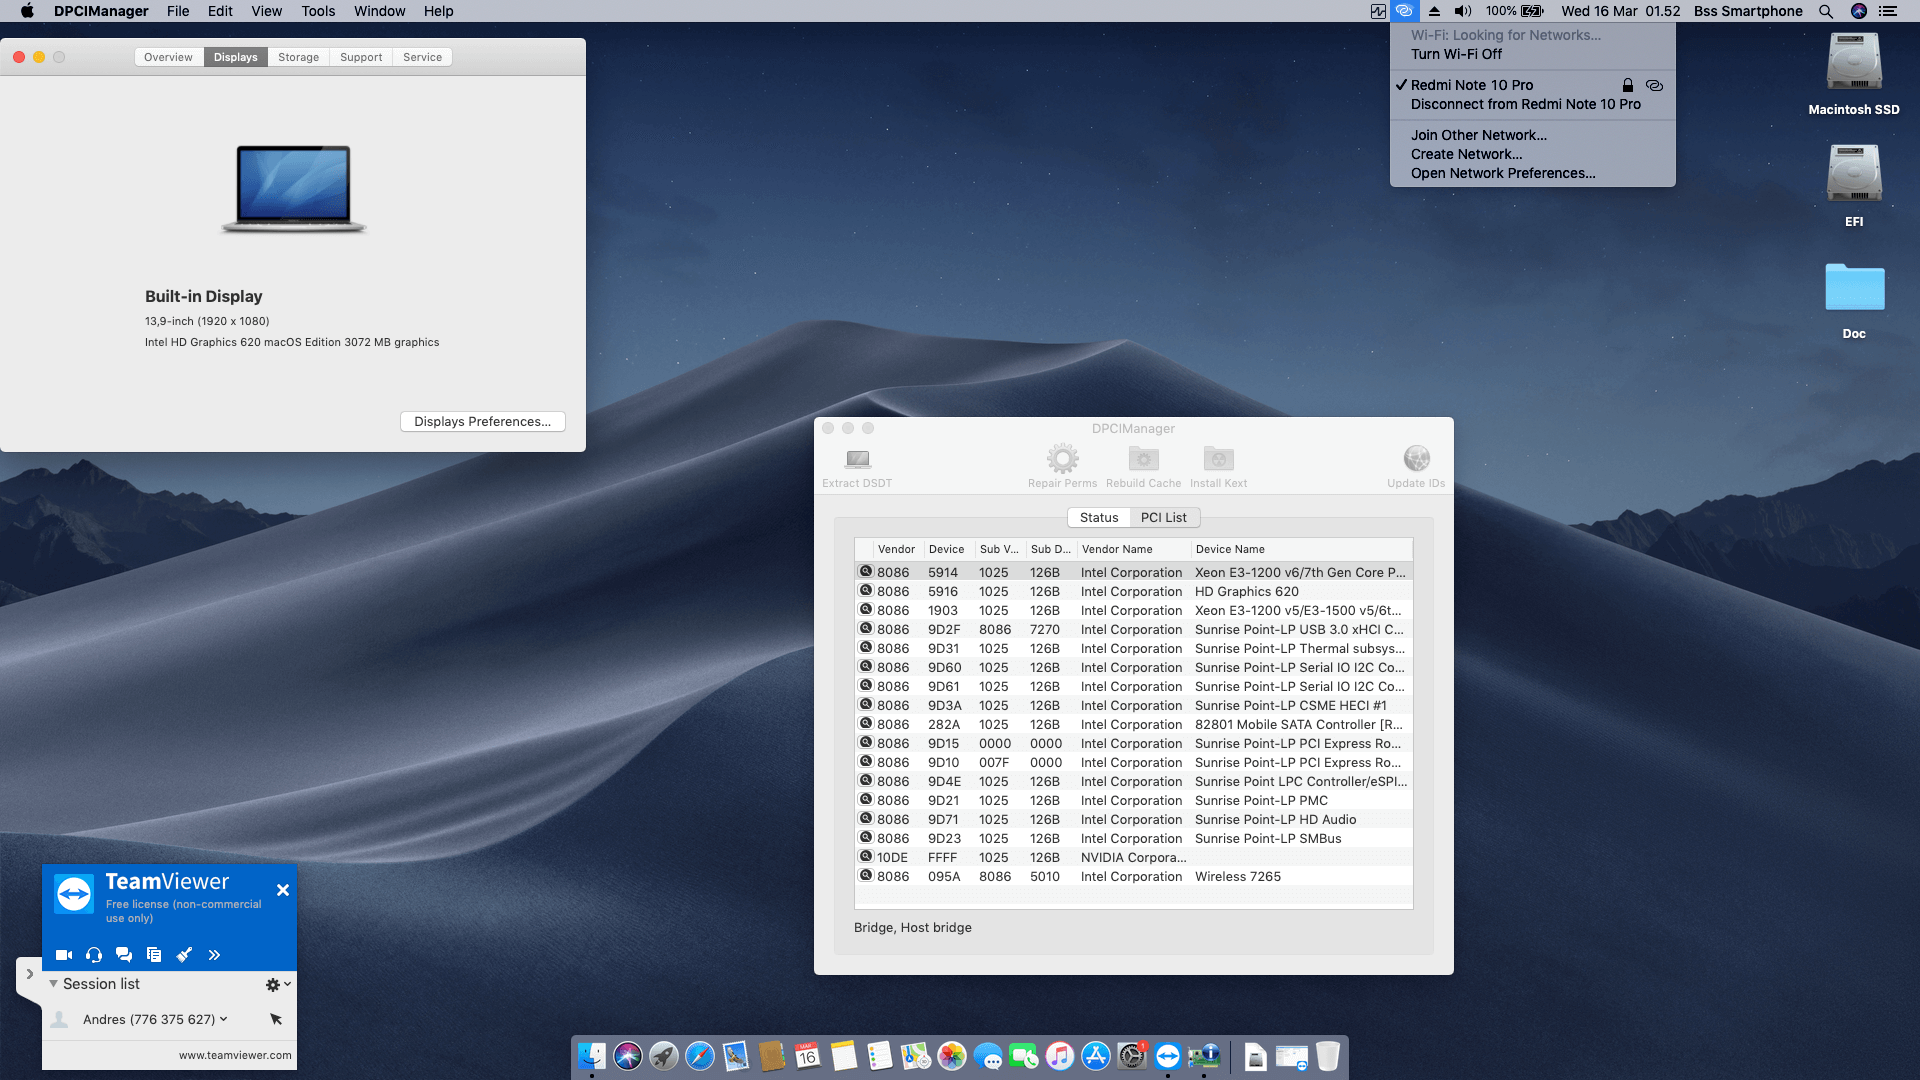
Task: Open System Preferences from the Dock
Action: click(1132, 1056)
